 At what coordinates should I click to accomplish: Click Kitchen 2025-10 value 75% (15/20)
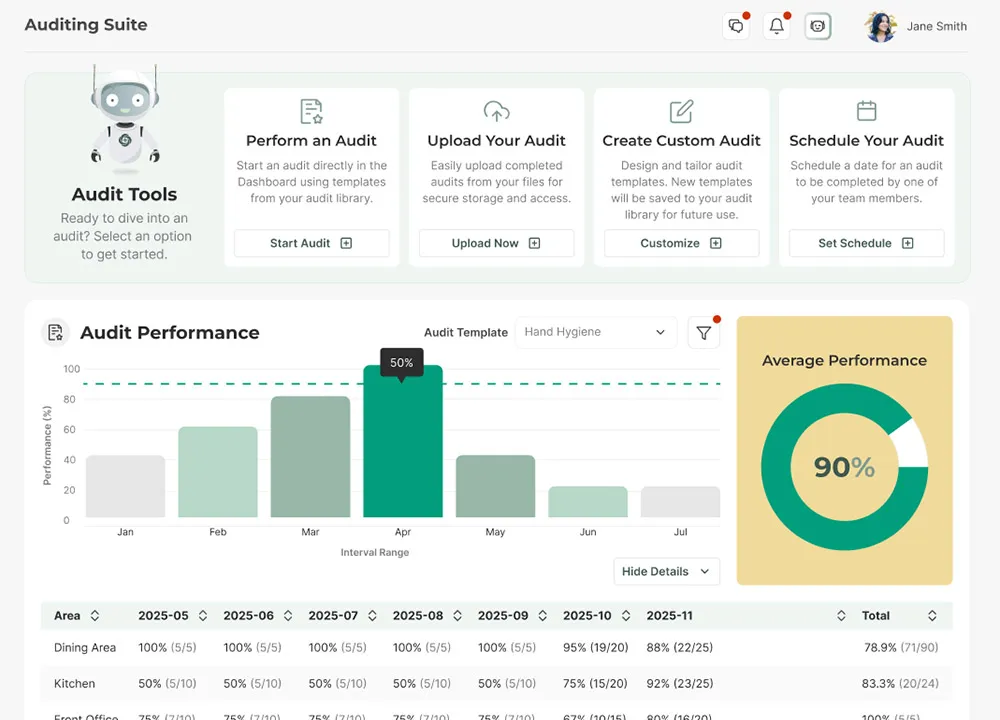tap(595, 684)
